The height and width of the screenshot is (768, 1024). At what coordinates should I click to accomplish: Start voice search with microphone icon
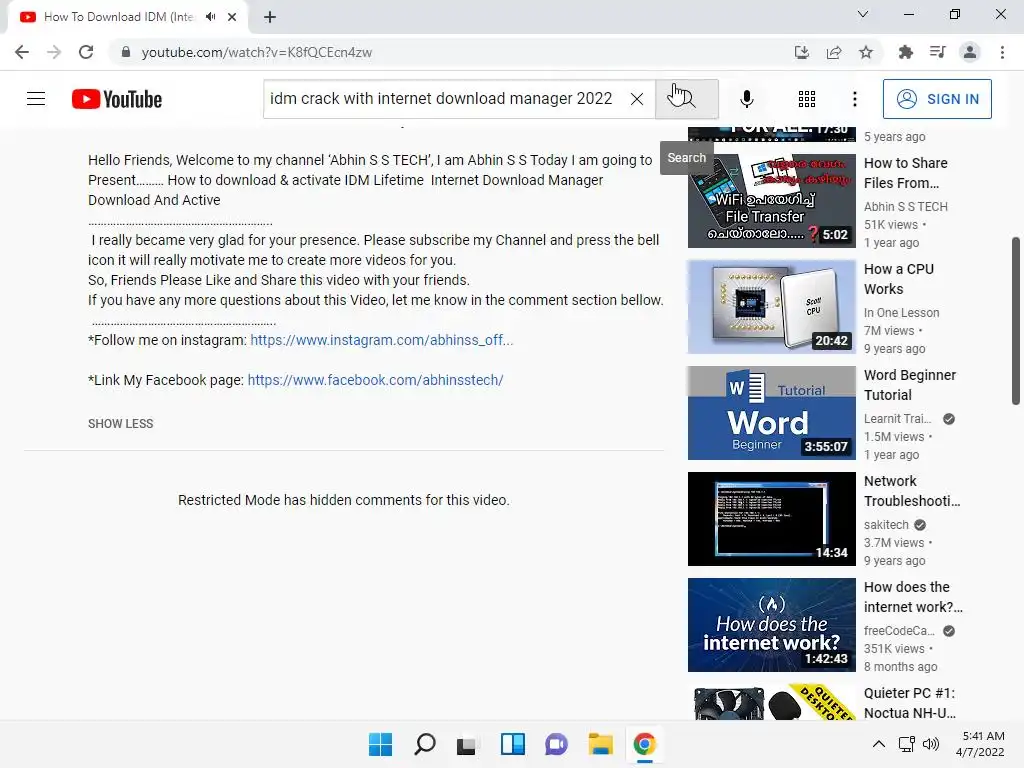click(747, 99)
